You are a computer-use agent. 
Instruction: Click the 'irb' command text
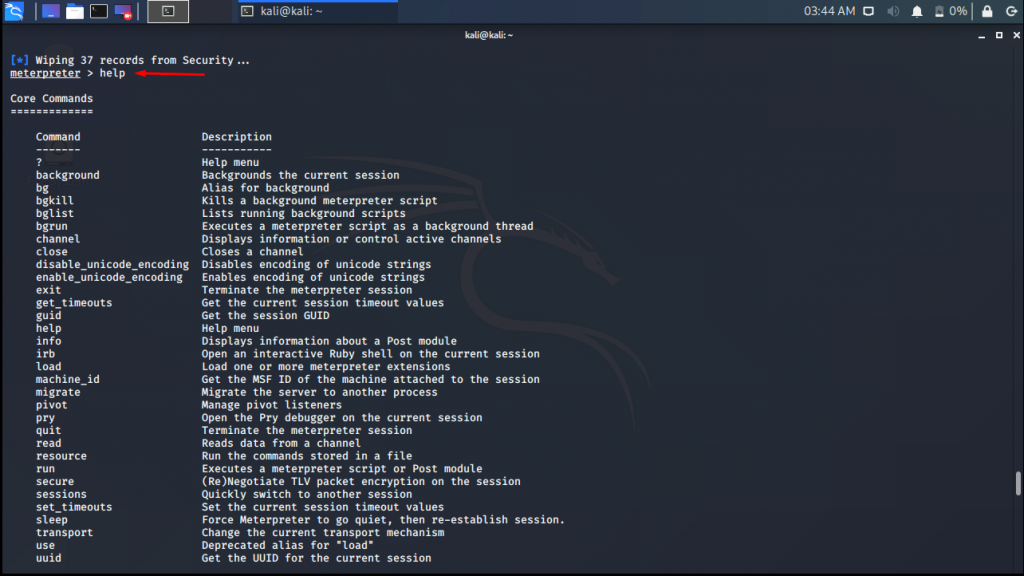45,354
